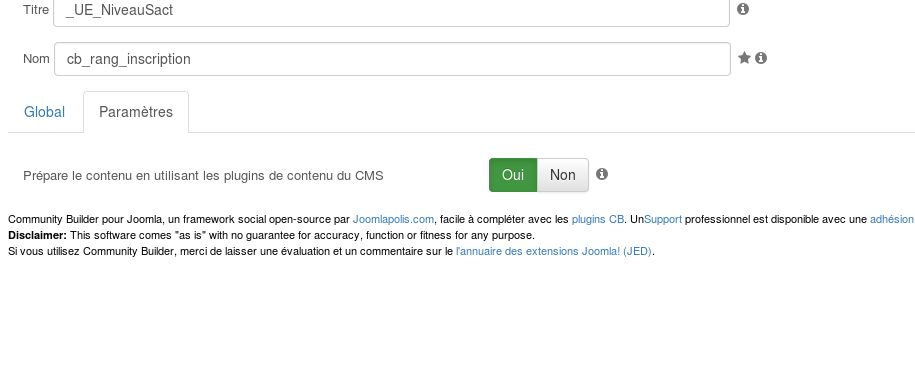Click the adhésion link
The height and width of the screenshot is (378, 915).
pos(892,219)
